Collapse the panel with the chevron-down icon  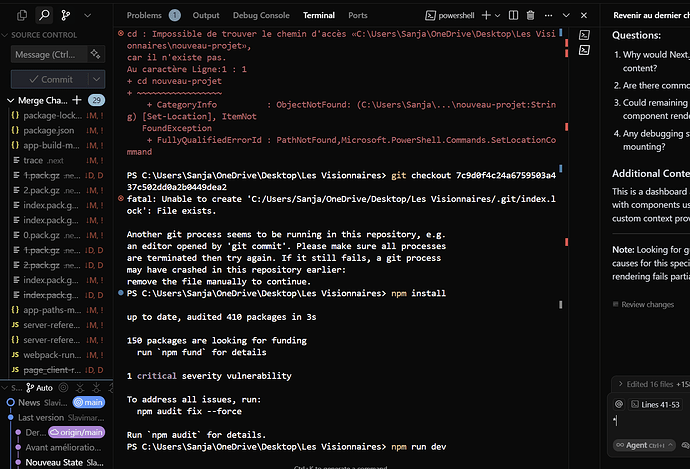tap(566, 15)
